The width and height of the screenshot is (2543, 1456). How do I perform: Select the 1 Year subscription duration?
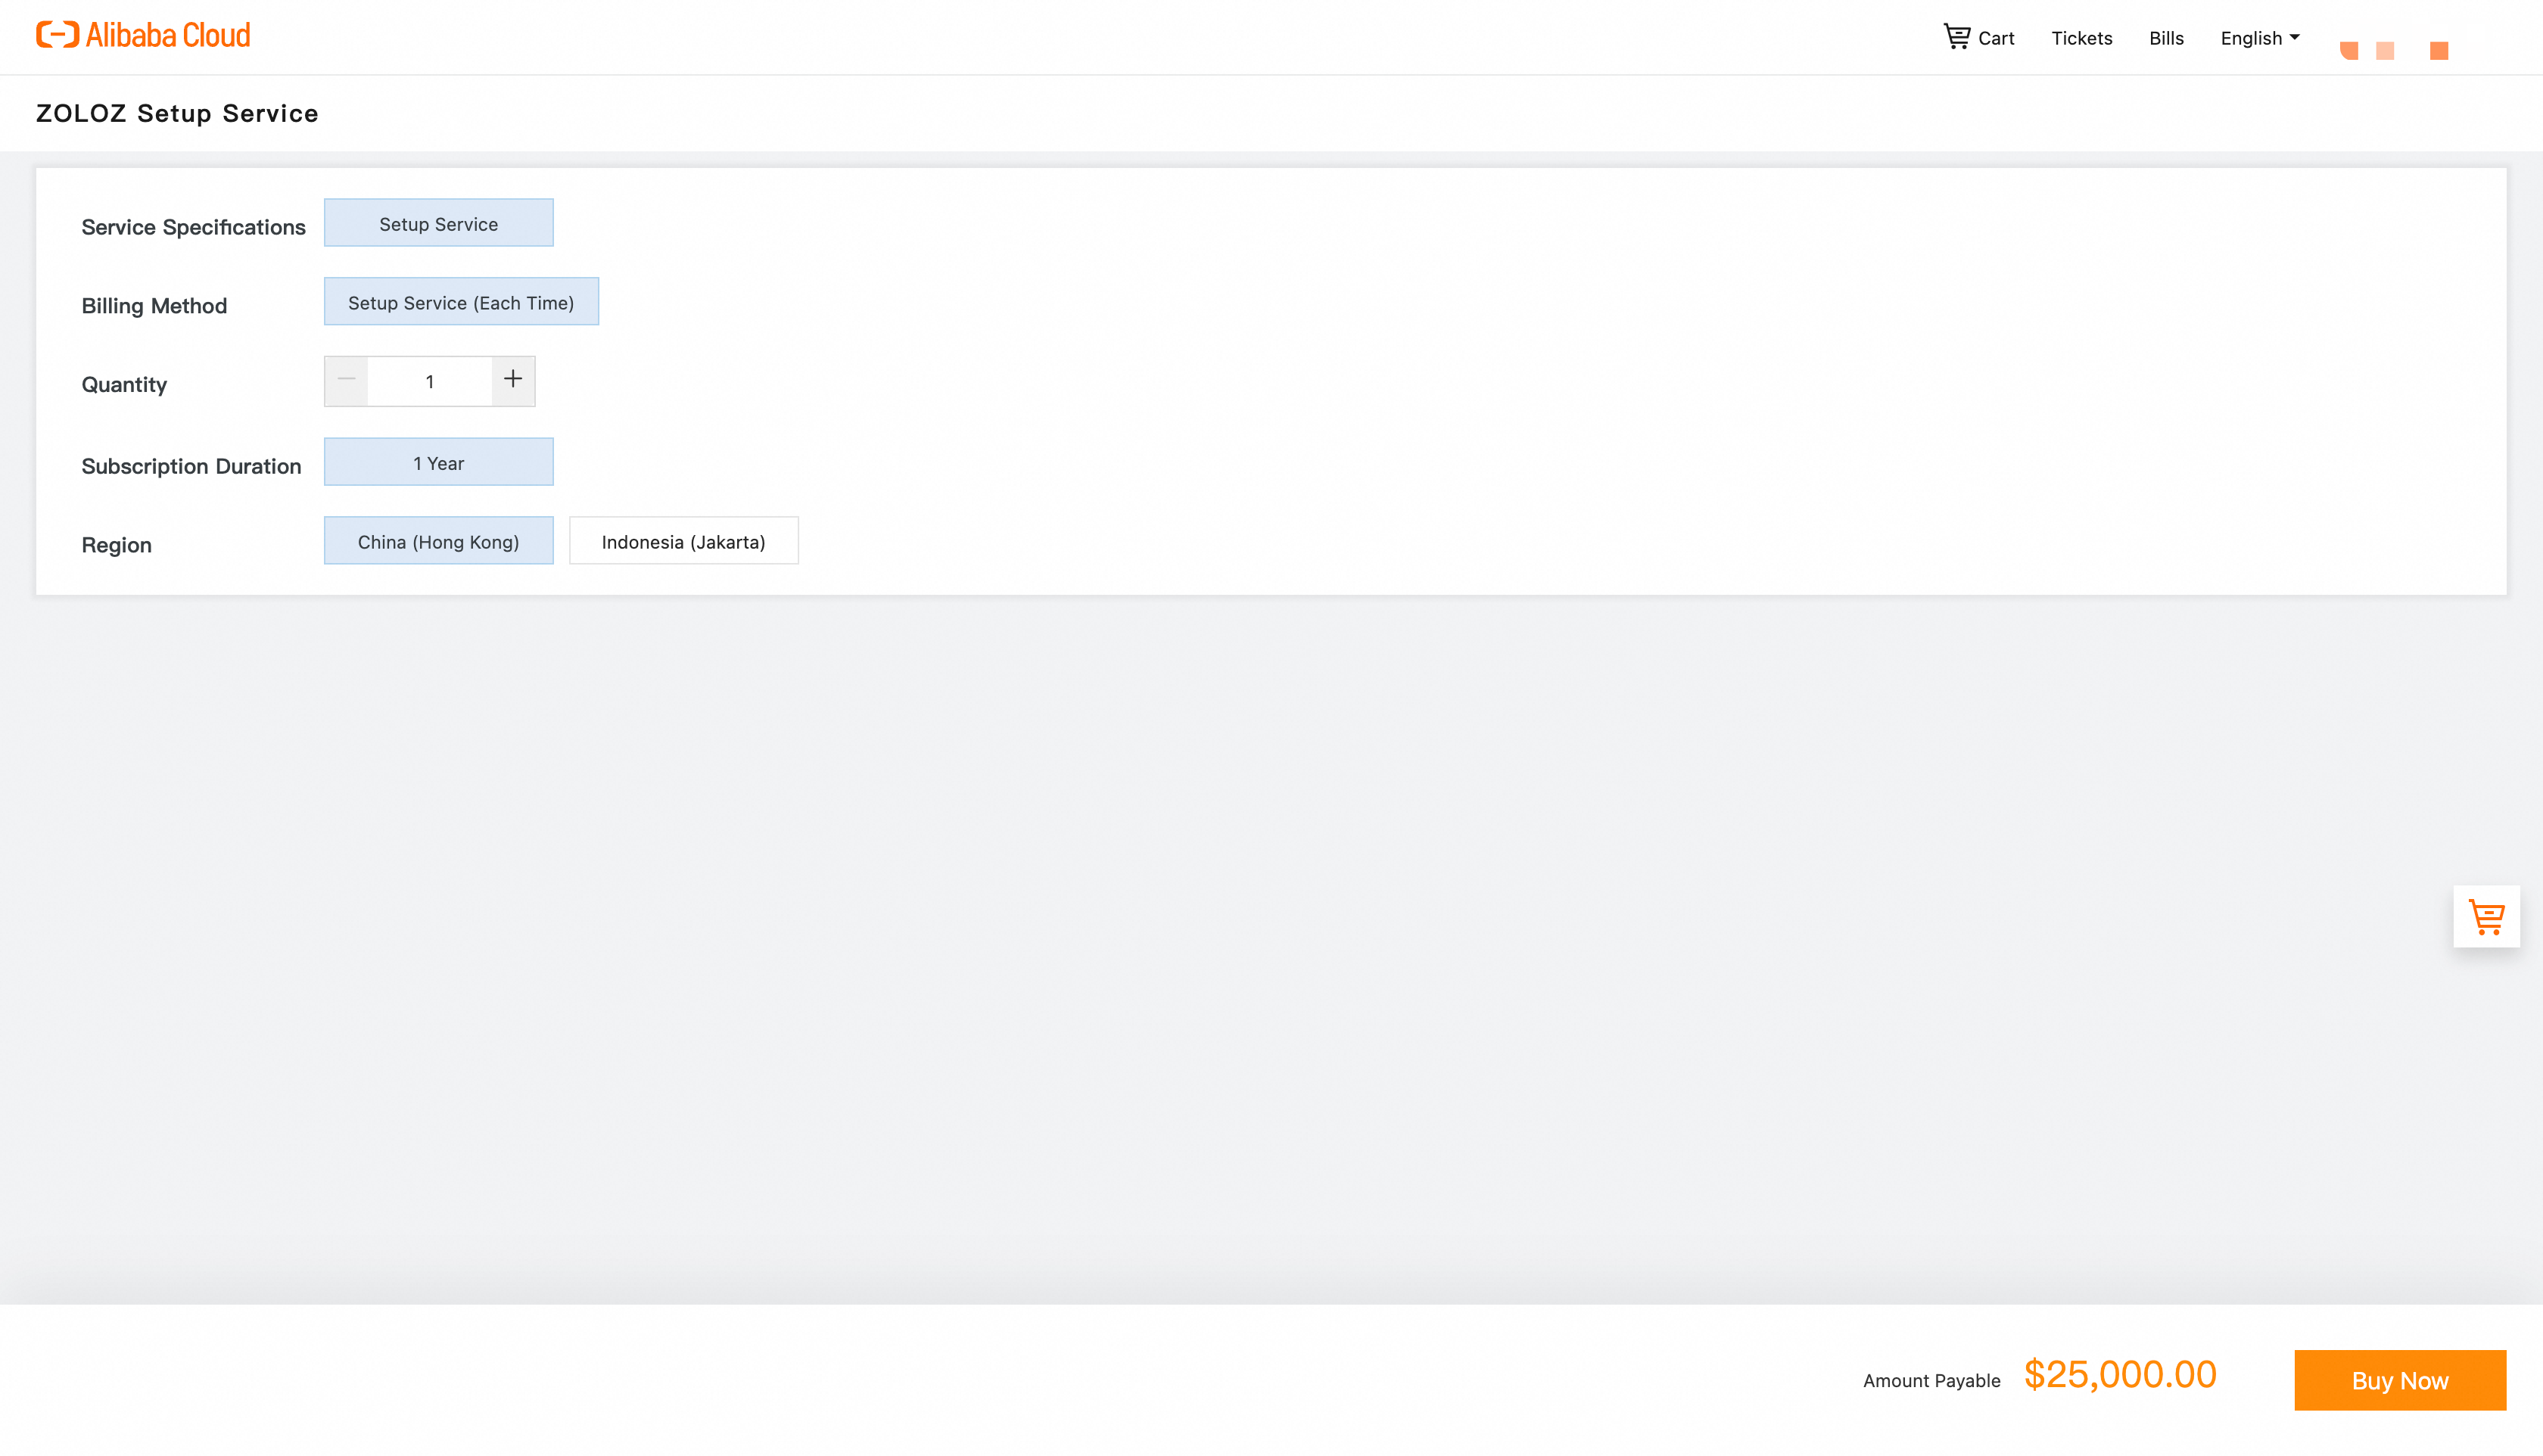tap(438, 462)
